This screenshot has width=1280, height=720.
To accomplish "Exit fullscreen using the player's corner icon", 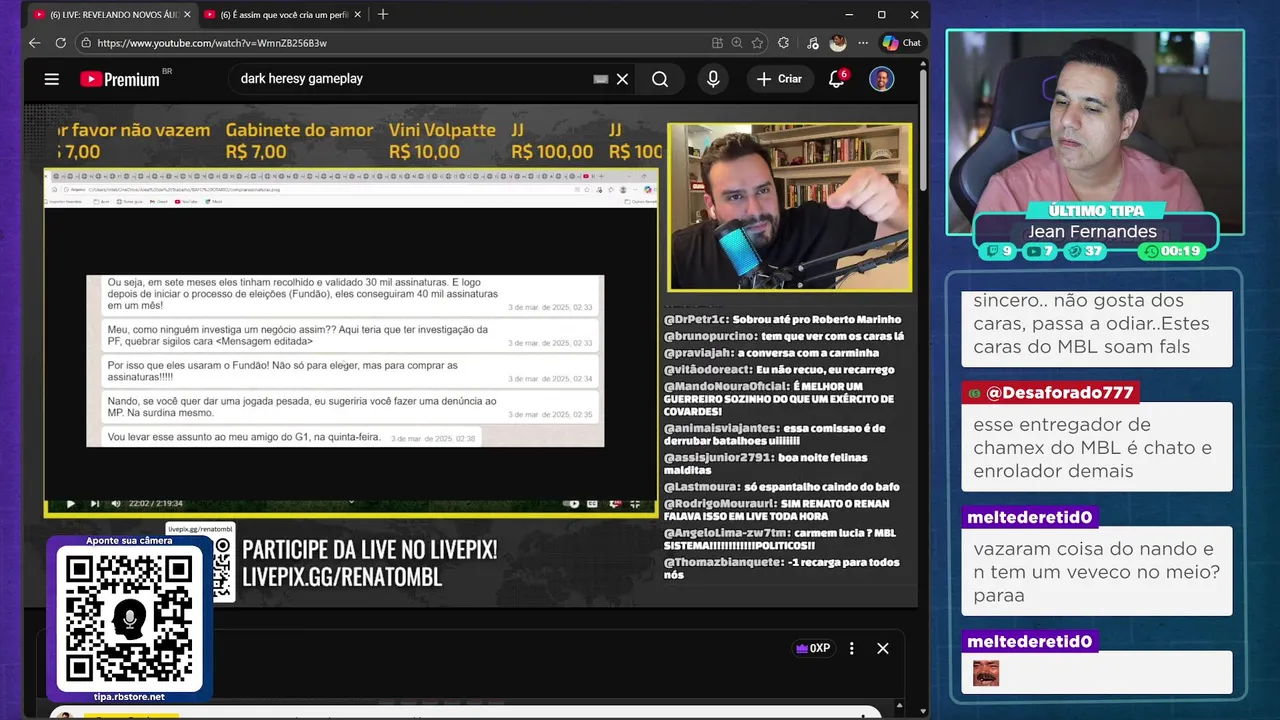I will click(x=635, y=503).
